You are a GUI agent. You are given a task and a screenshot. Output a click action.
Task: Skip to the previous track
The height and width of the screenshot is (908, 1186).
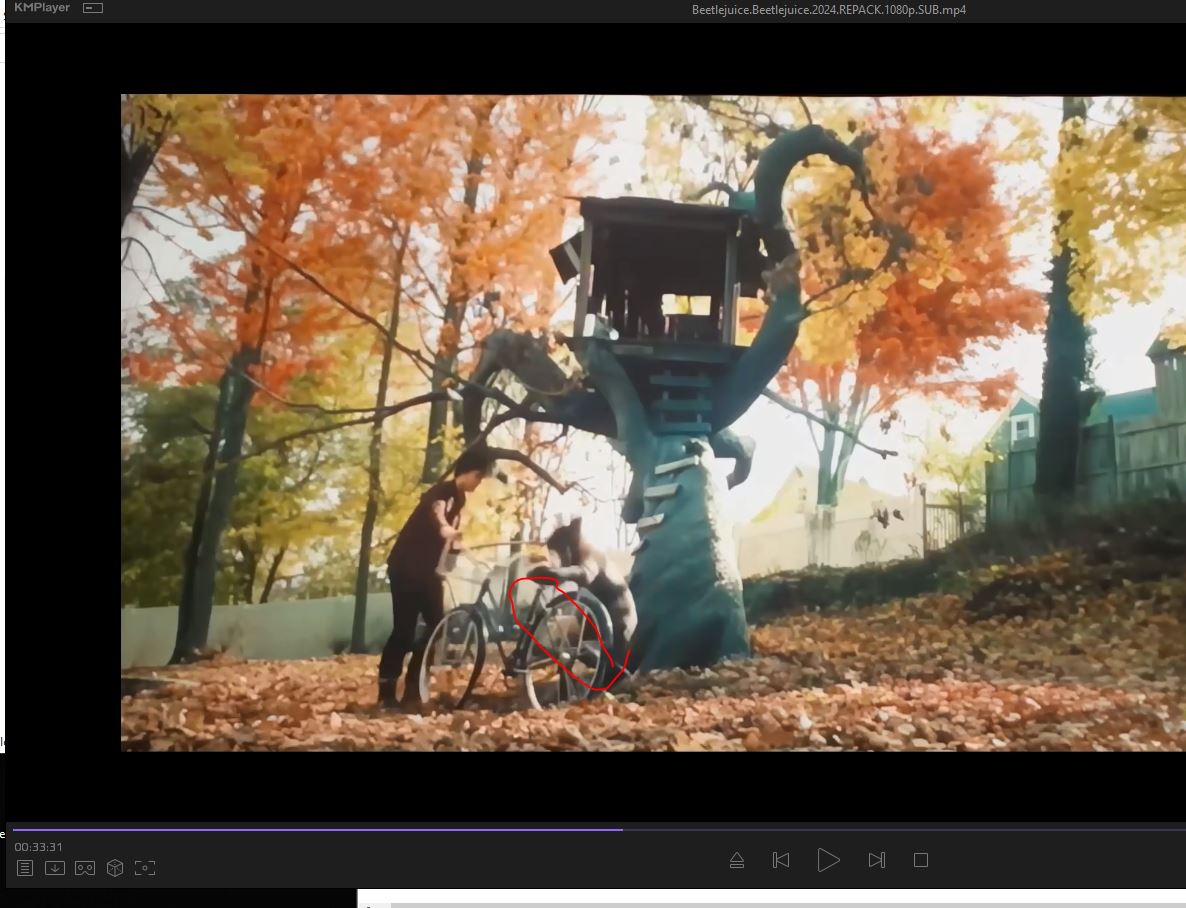[x=781, y=860]
